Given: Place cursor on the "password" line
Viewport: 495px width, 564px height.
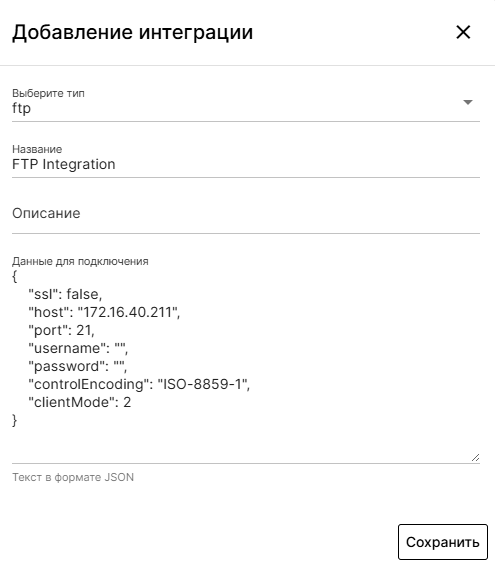Looking at the screenshot, I should [77, 366].
